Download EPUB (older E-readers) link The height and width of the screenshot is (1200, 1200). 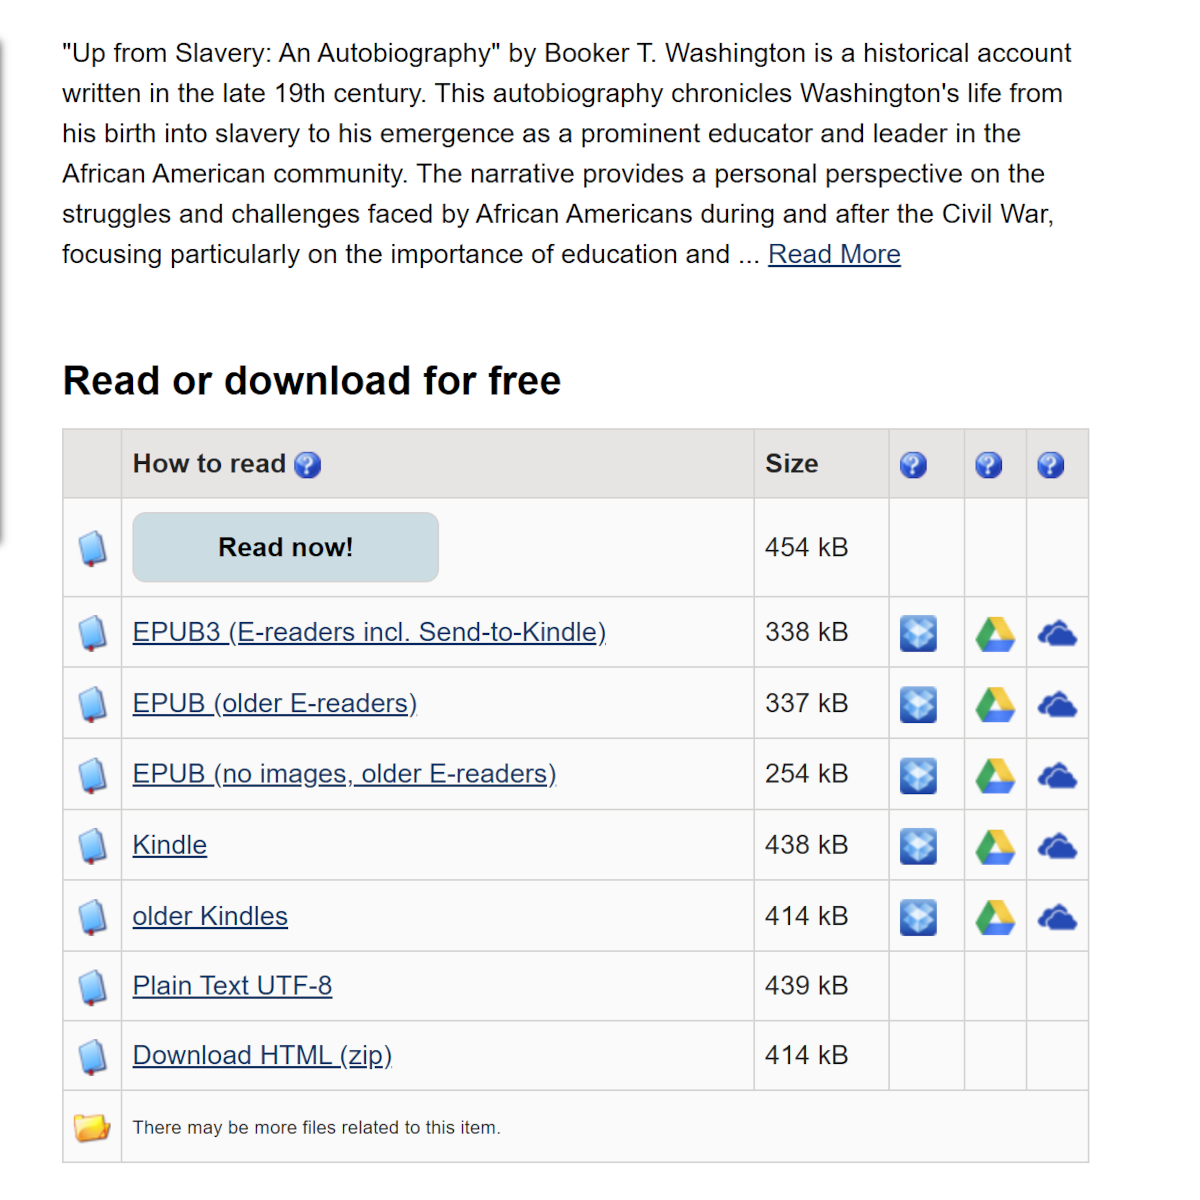[275, 703]
